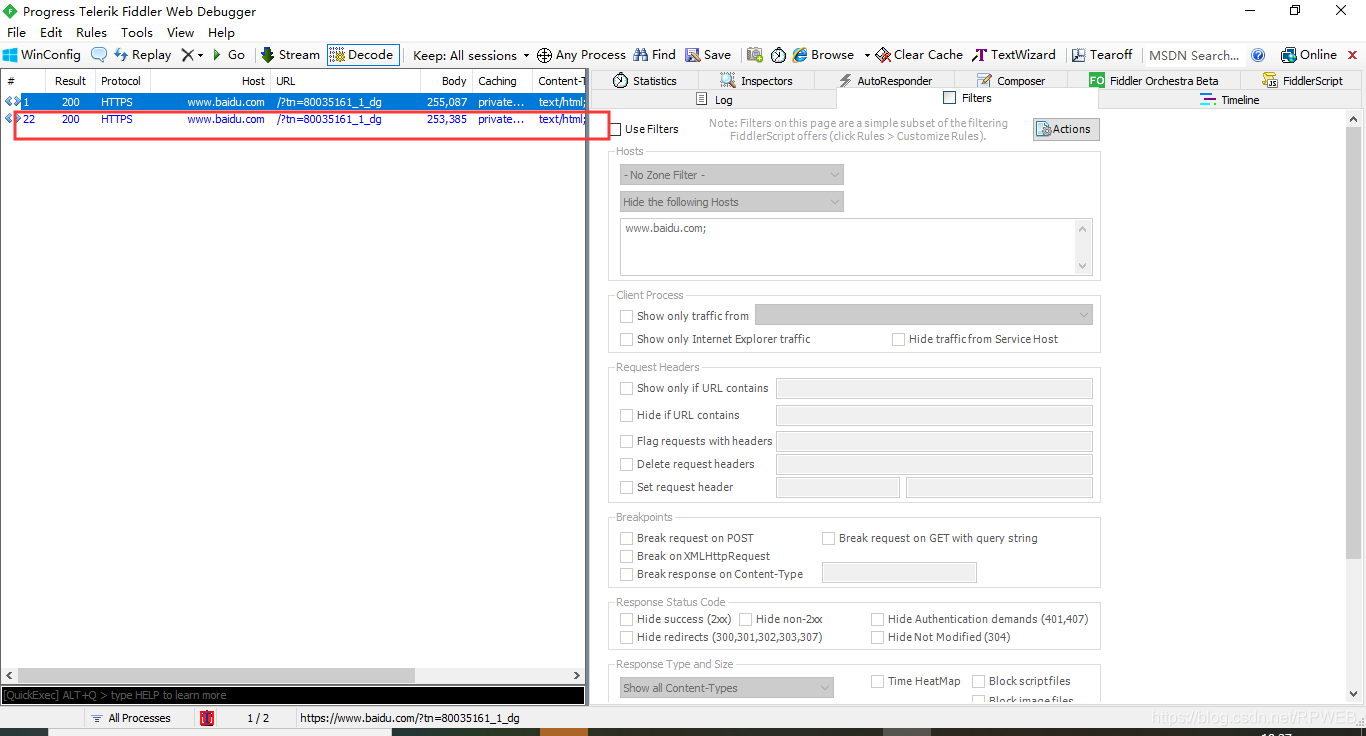This screenshot has width=1366, height=736.
Task: Open WinConfig from the toolbar
Action: coord(41,55)
